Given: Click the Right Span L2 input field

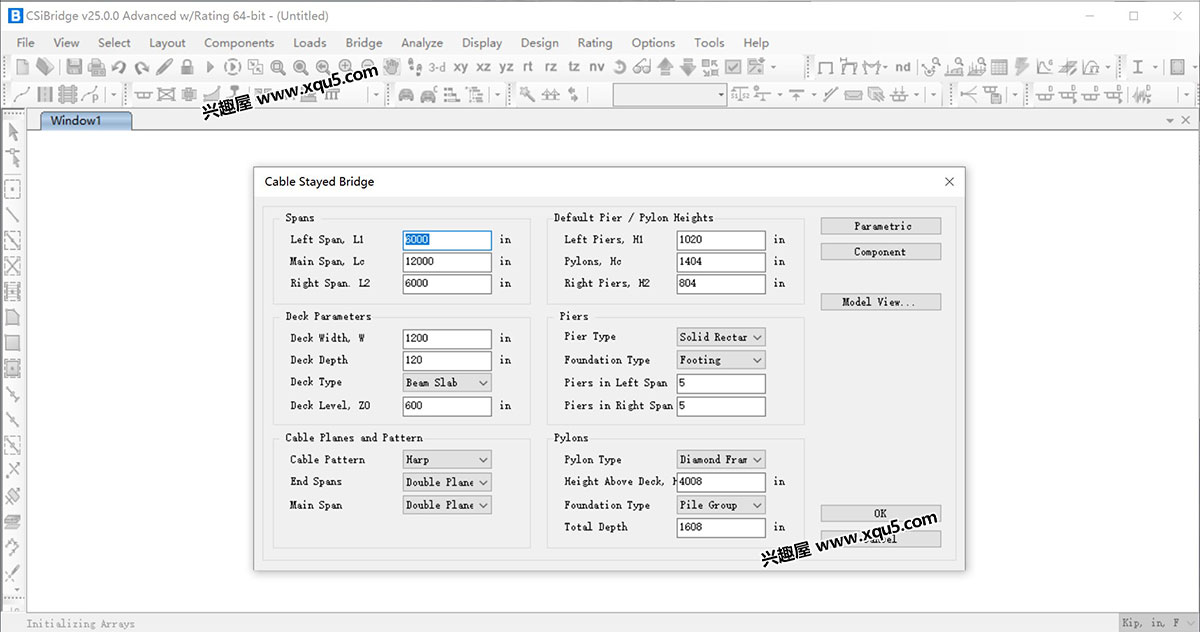Looking at the screenshot, I should click(x=447, y=284).
